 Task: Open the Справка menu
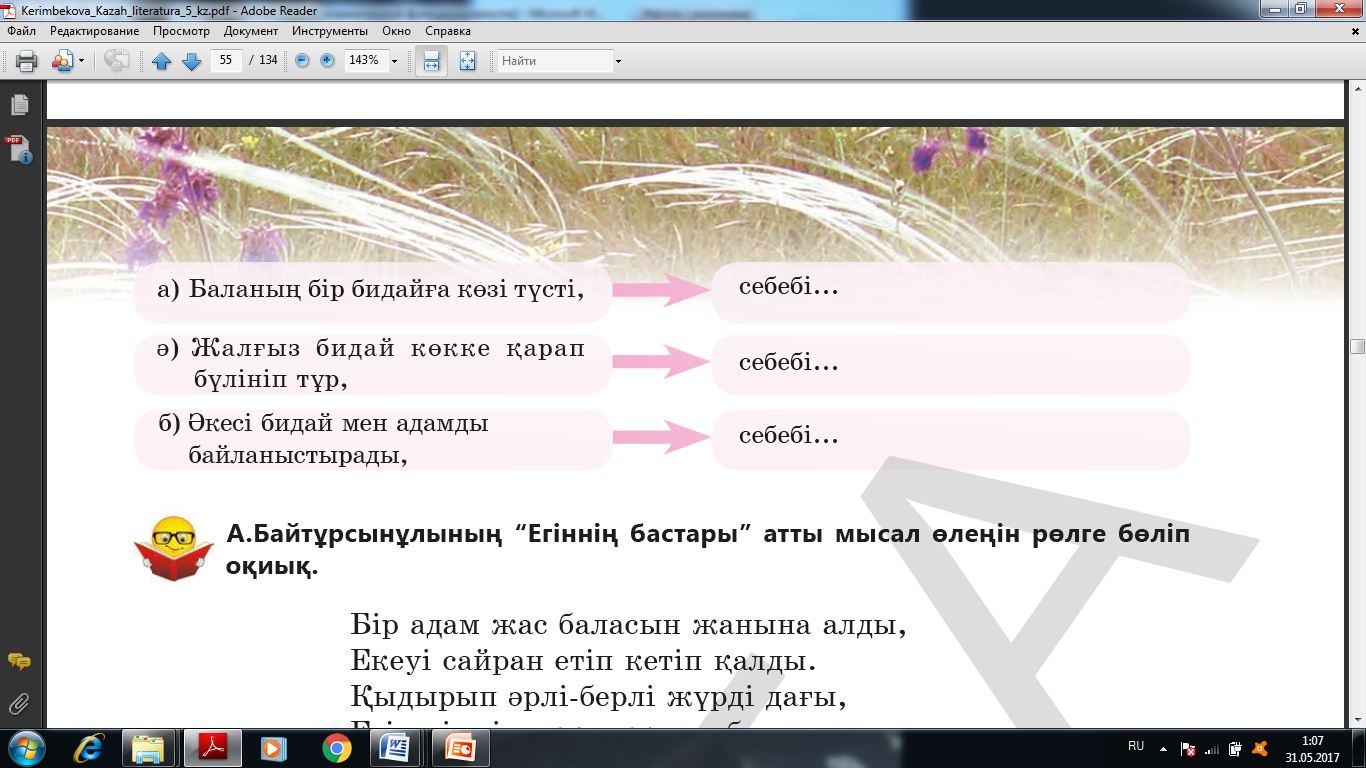(x=448, y=31)
